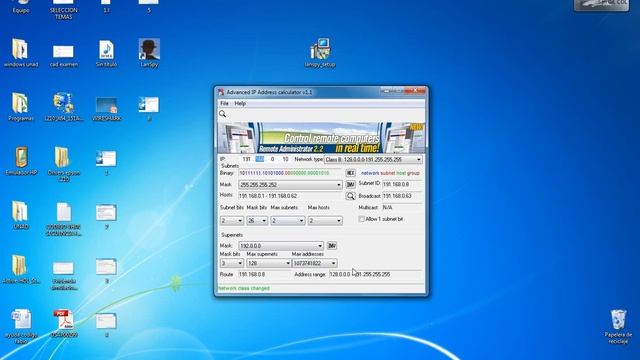This screenshot has width=640, height=360.
Task: Open the Help menu
Action: 240,104
